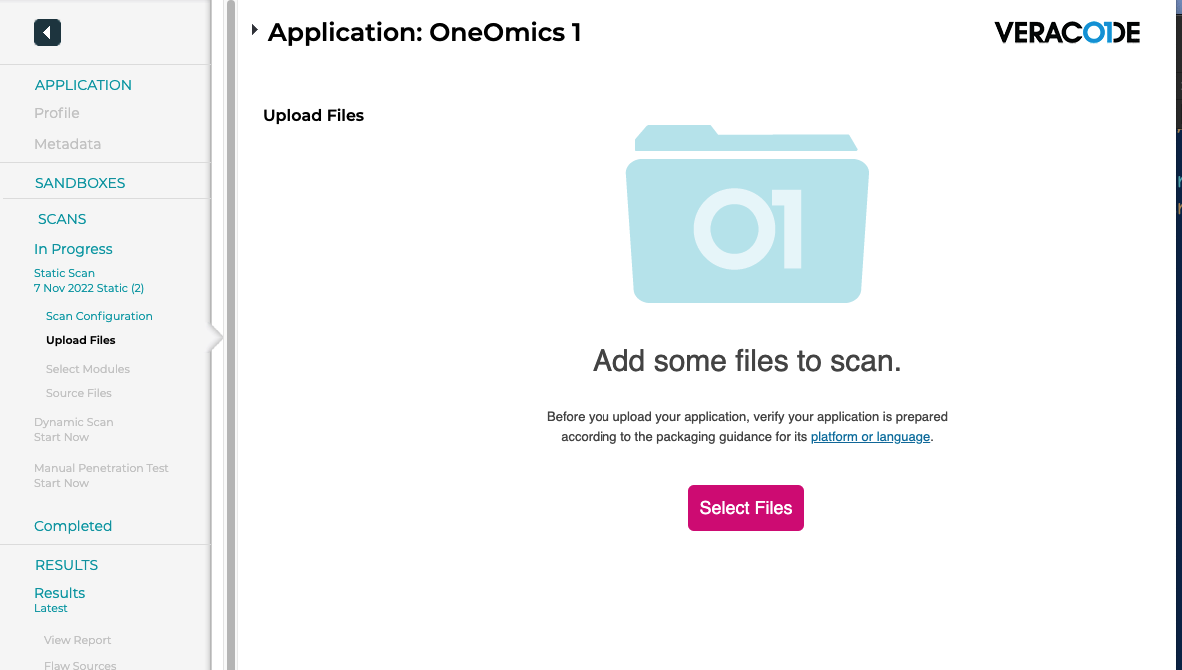1182x670 pixels.
Task: Click the Veracode logo
Action: (1067, 33)
